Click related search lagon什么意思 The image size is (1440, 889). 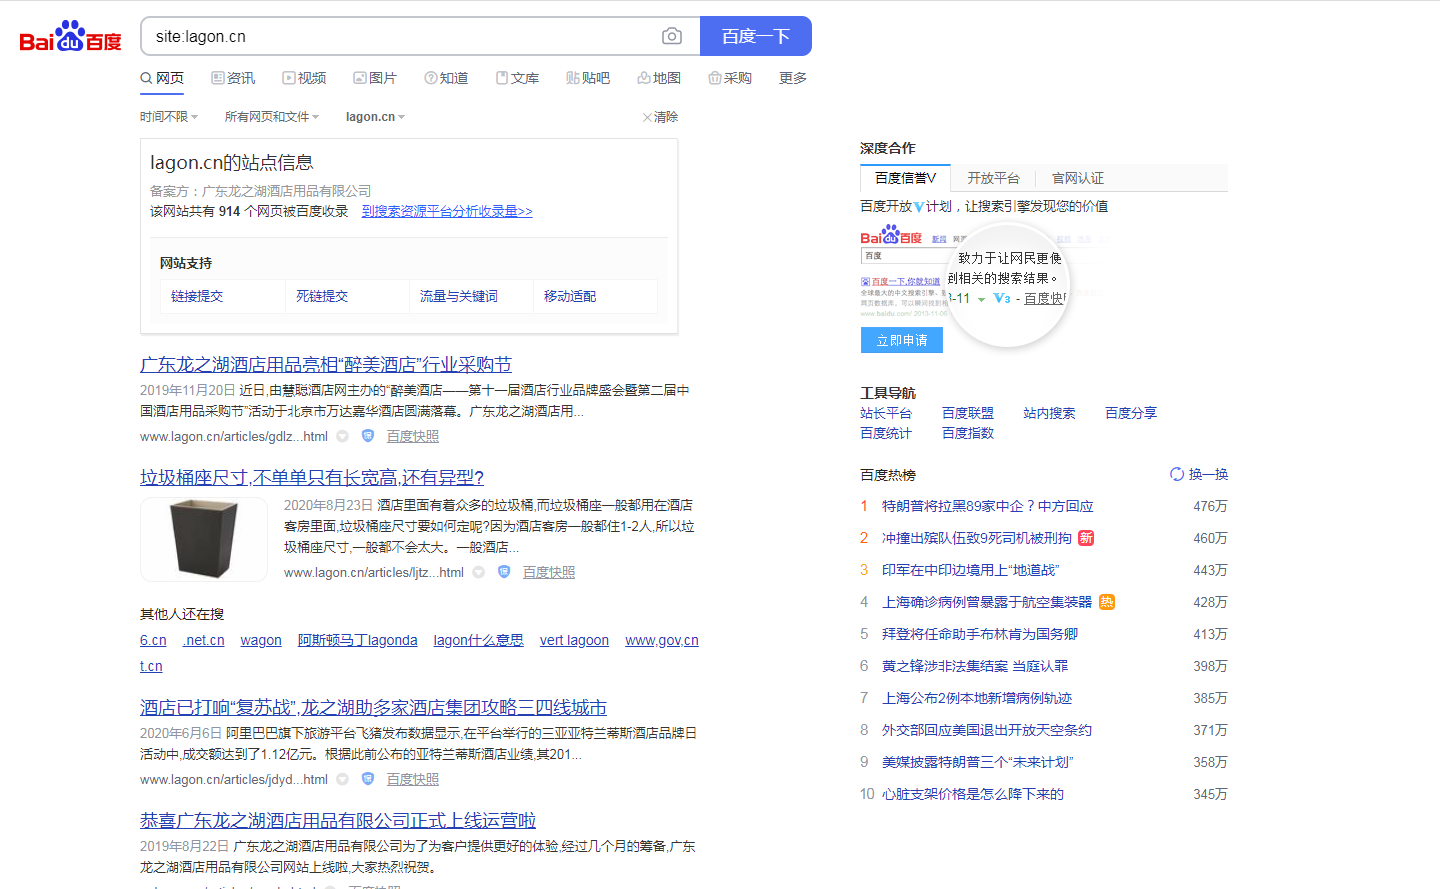[x=478, y=640]
